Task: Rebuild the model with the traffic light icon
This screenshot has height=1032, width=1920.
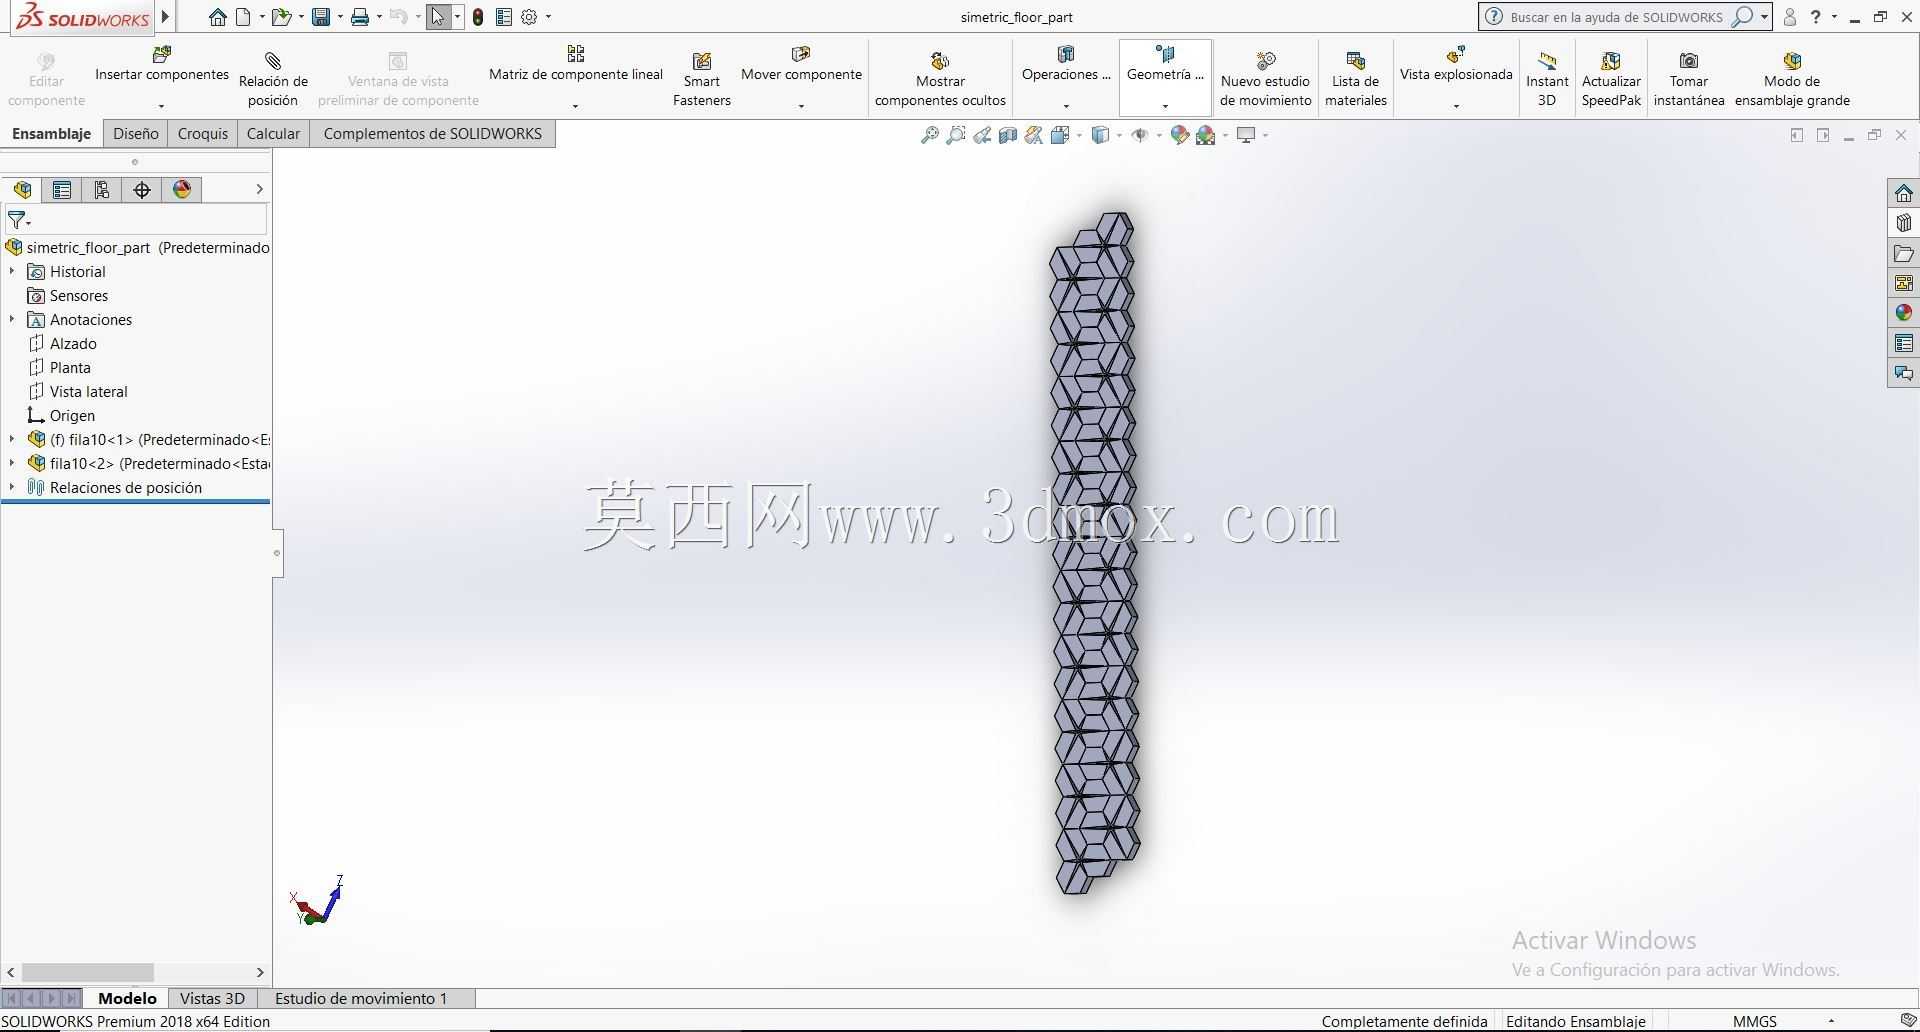Action: (x=478, y=17)
